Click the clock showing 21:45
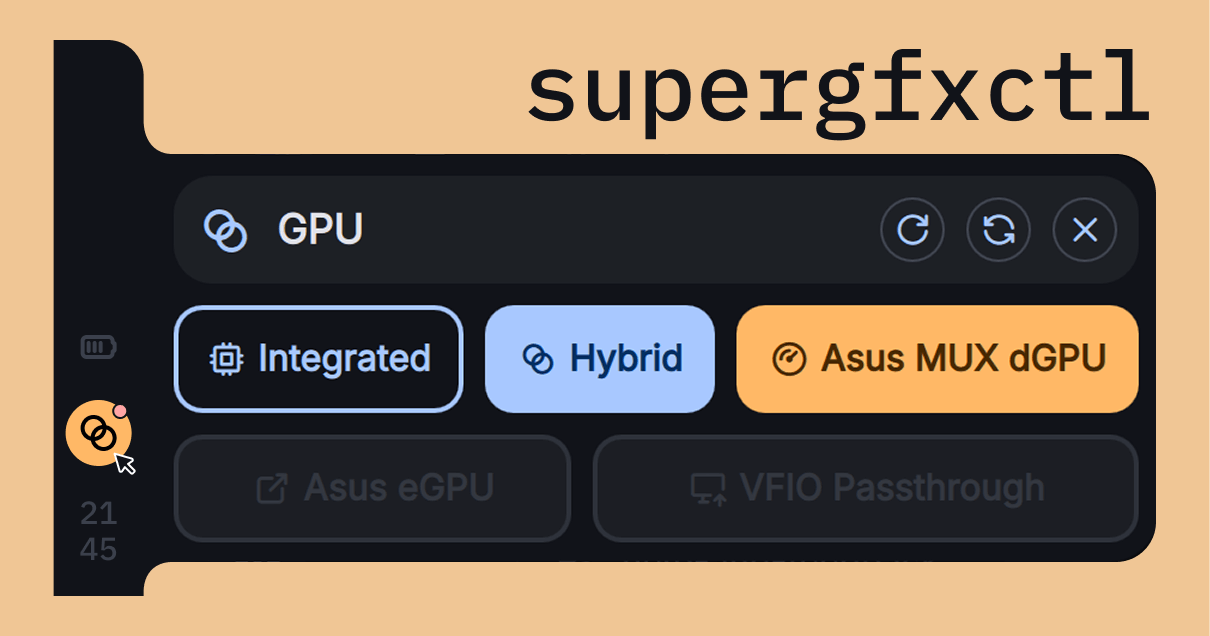The image size is (1210, 636). click(98, 531)
